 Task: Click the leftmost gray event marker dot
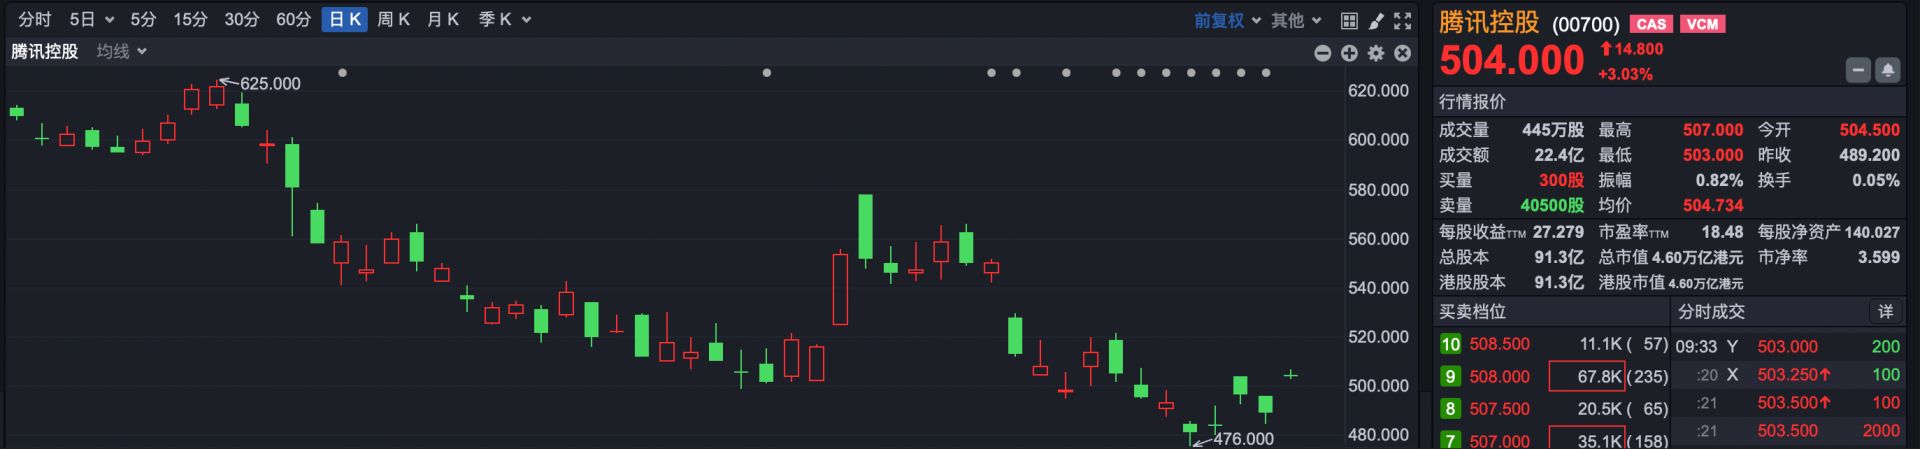tap(343, 73)
